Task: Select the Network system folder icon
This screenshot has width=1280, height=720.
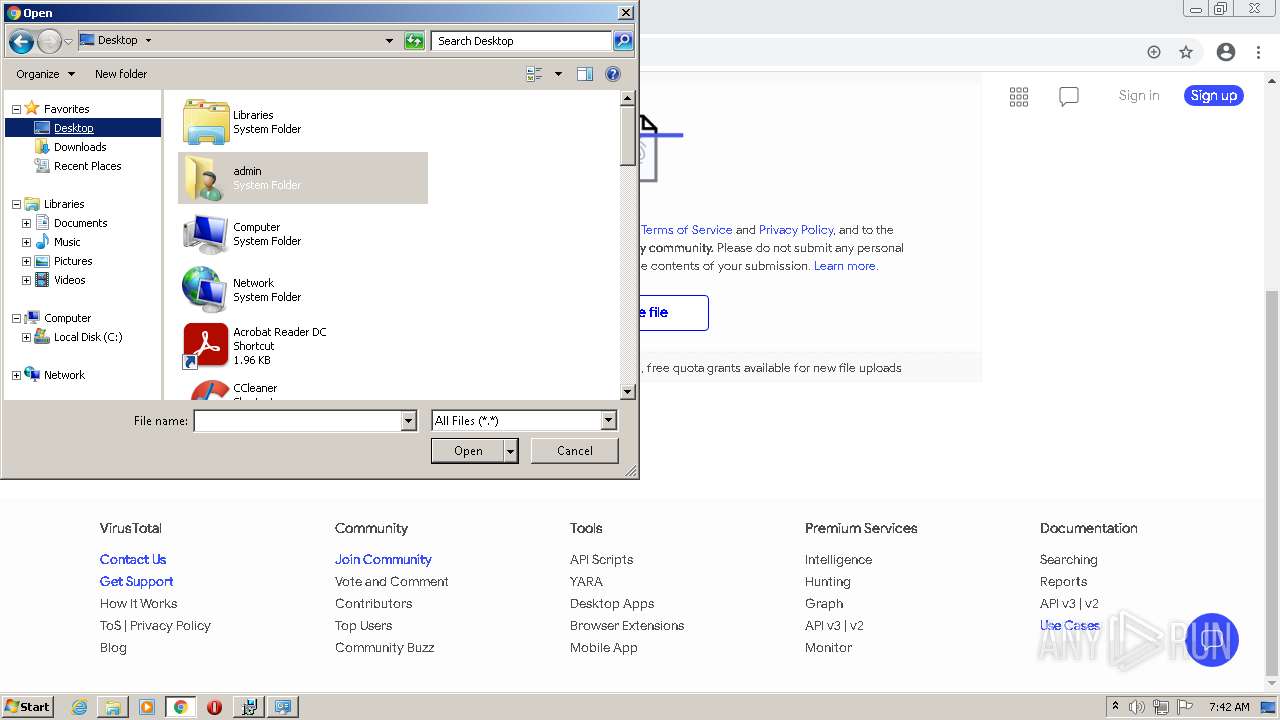Action: coord(206,290)
